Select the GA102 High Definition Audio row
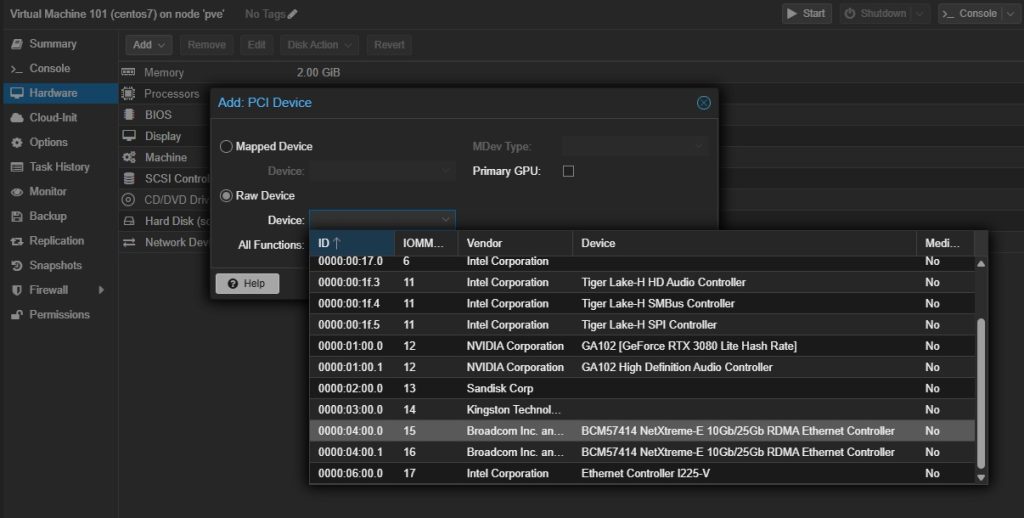The width and height of the screenshot is (1024, 518). pos(643,367)
